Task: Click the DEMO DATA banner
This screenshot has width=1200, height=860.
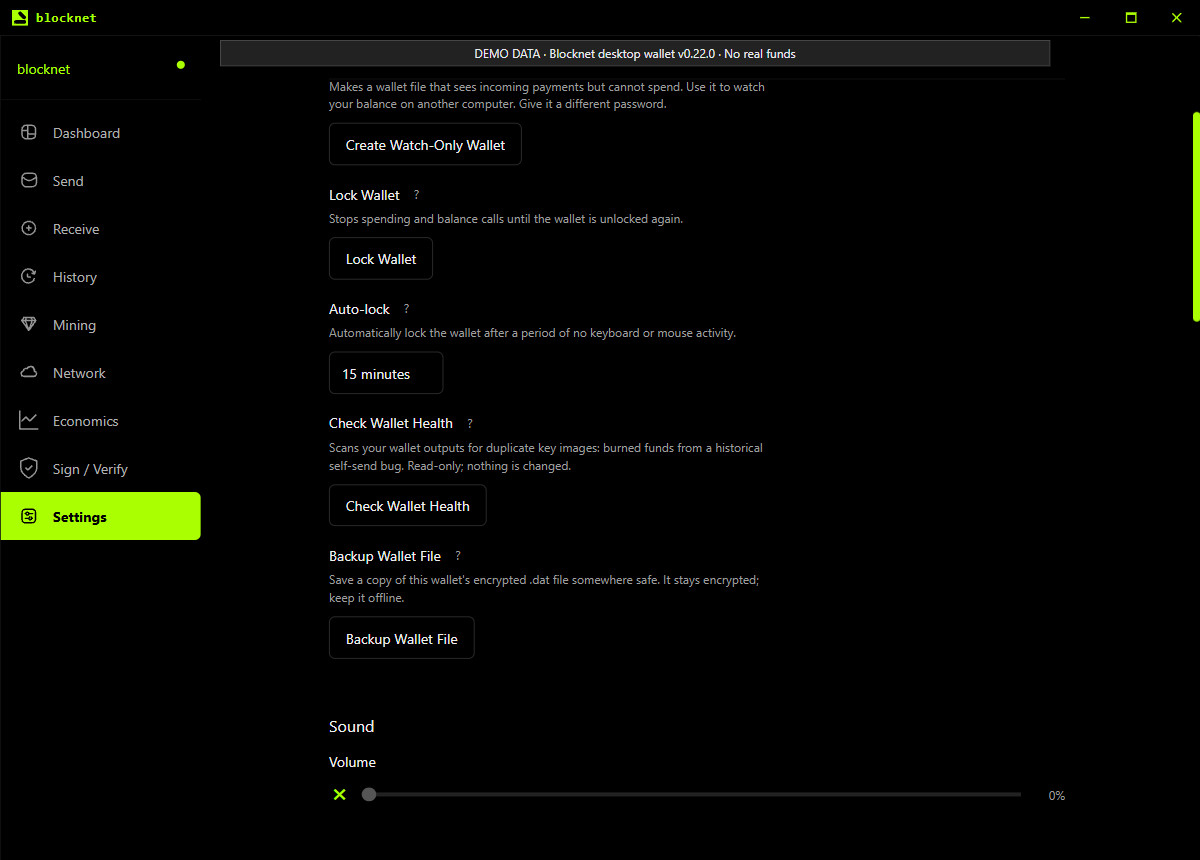Action: click(x=635, y=53)
